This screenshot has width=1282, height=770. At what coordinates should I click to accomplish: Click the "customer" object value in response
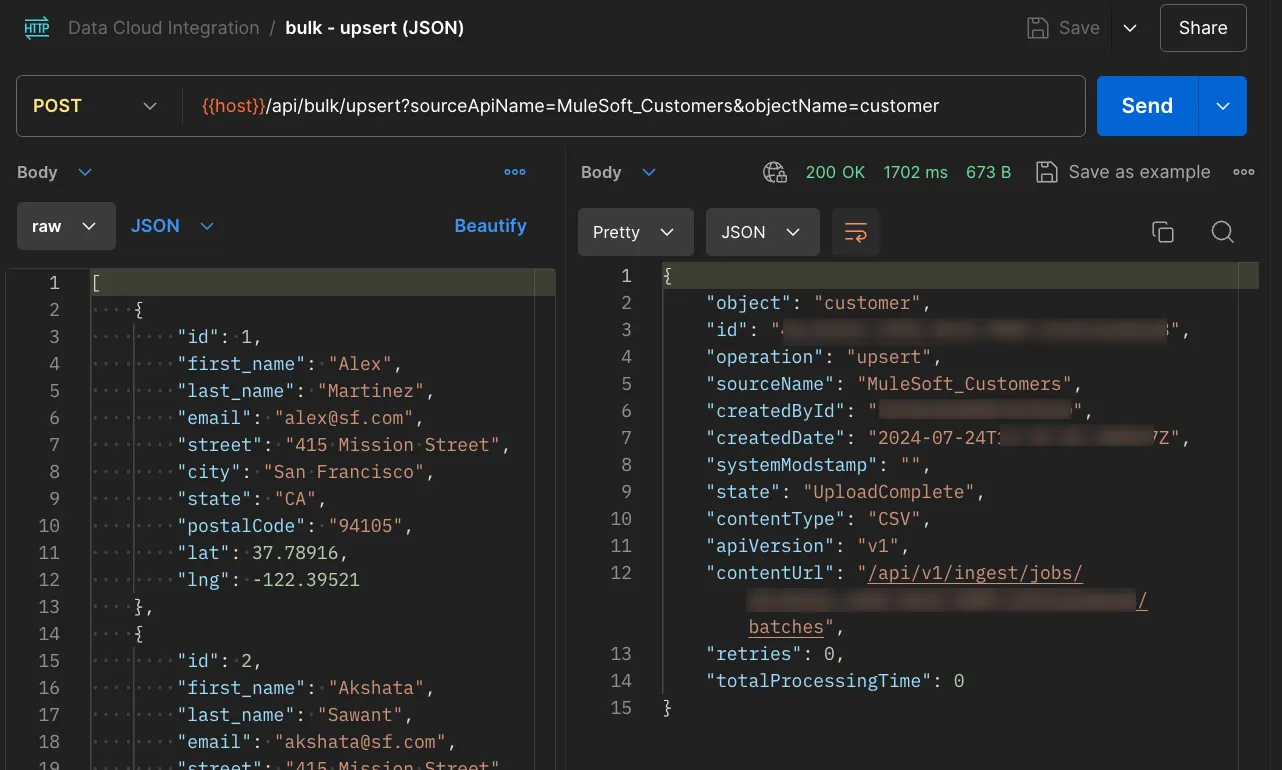(x=868, y=303)
